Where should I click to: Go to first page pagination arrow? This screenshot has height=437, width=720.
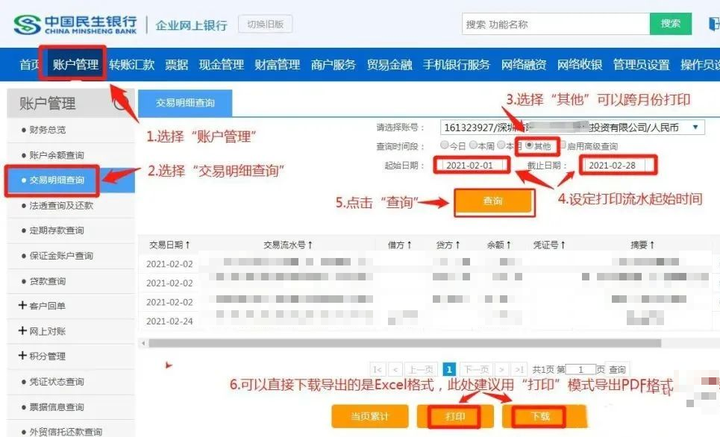click(377, 370)
